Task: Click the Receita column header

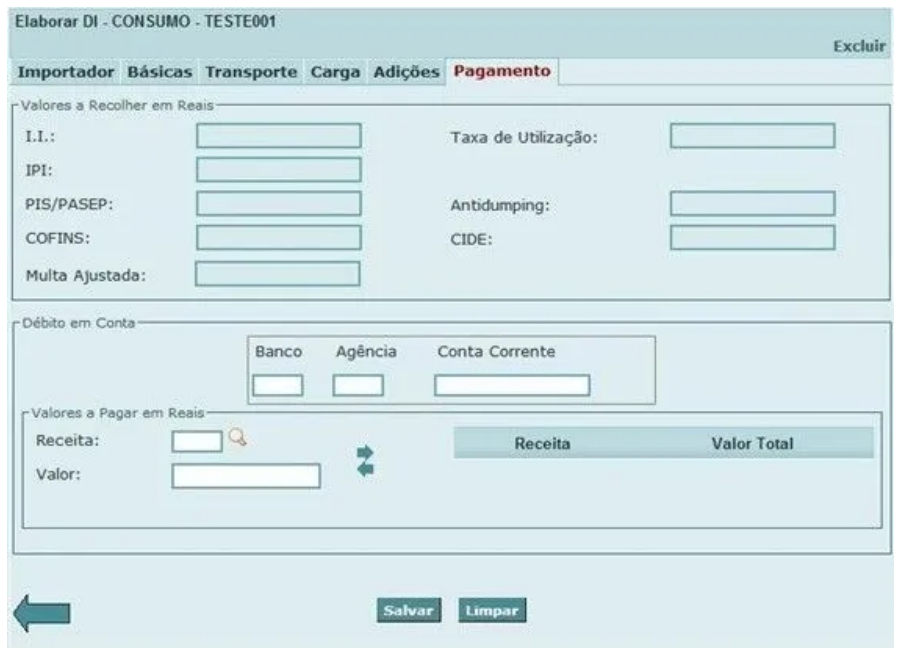Action: tap(542, 443)
